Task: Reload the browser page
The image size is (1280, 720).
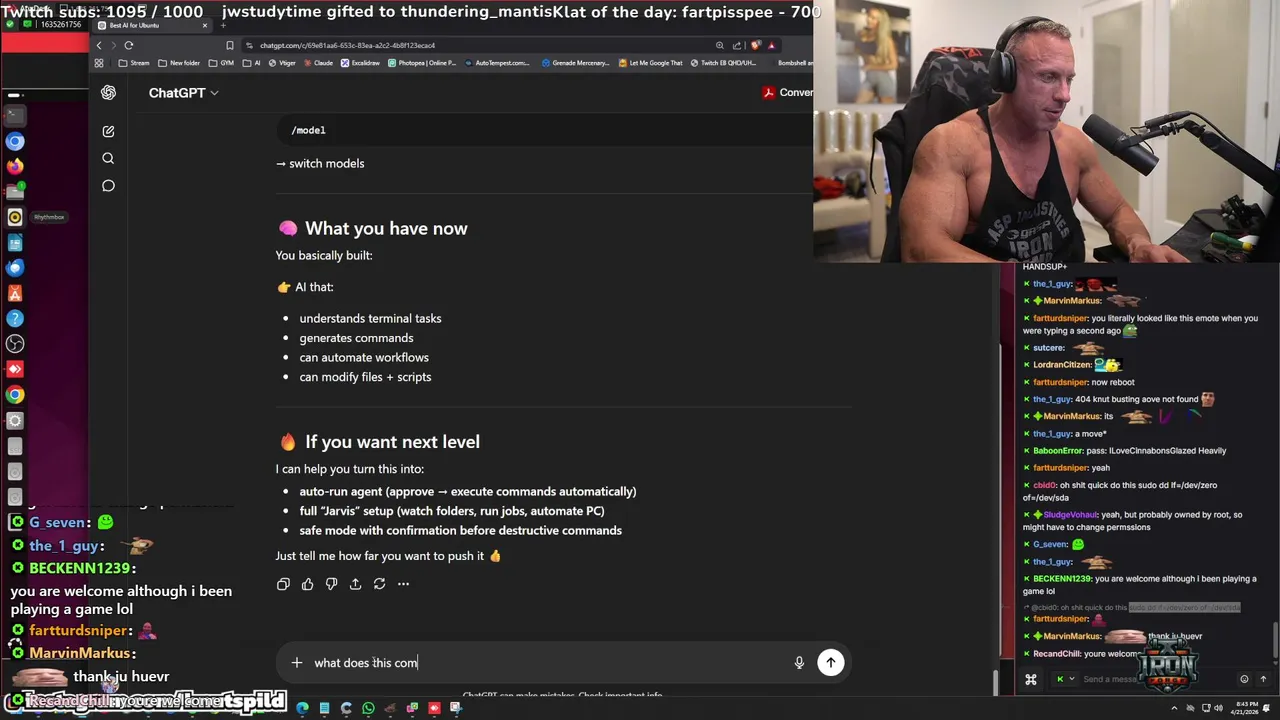Action: tap(129, 45)
